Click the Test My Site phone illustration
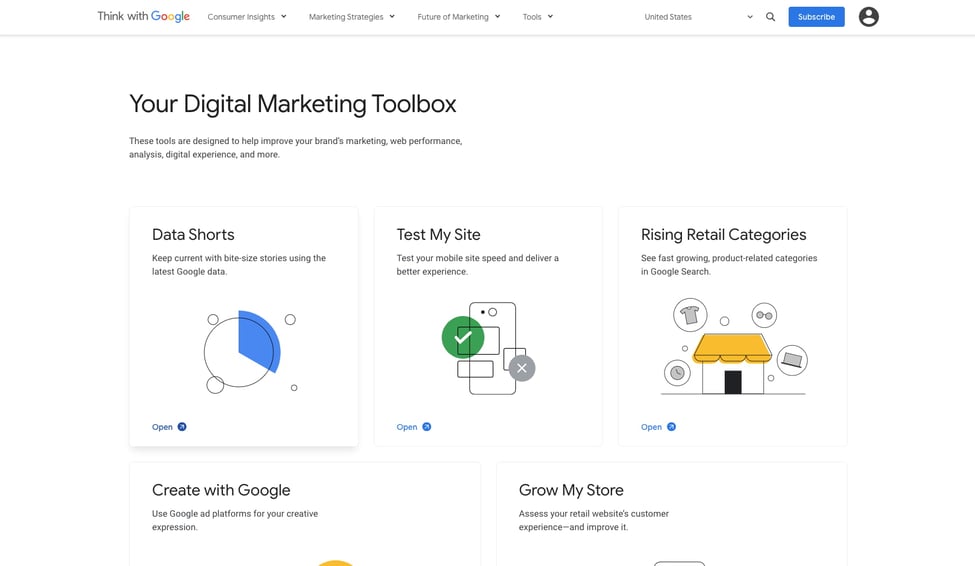Image resolution: width=975 pixels, height=566 pixels. [489, 348]
